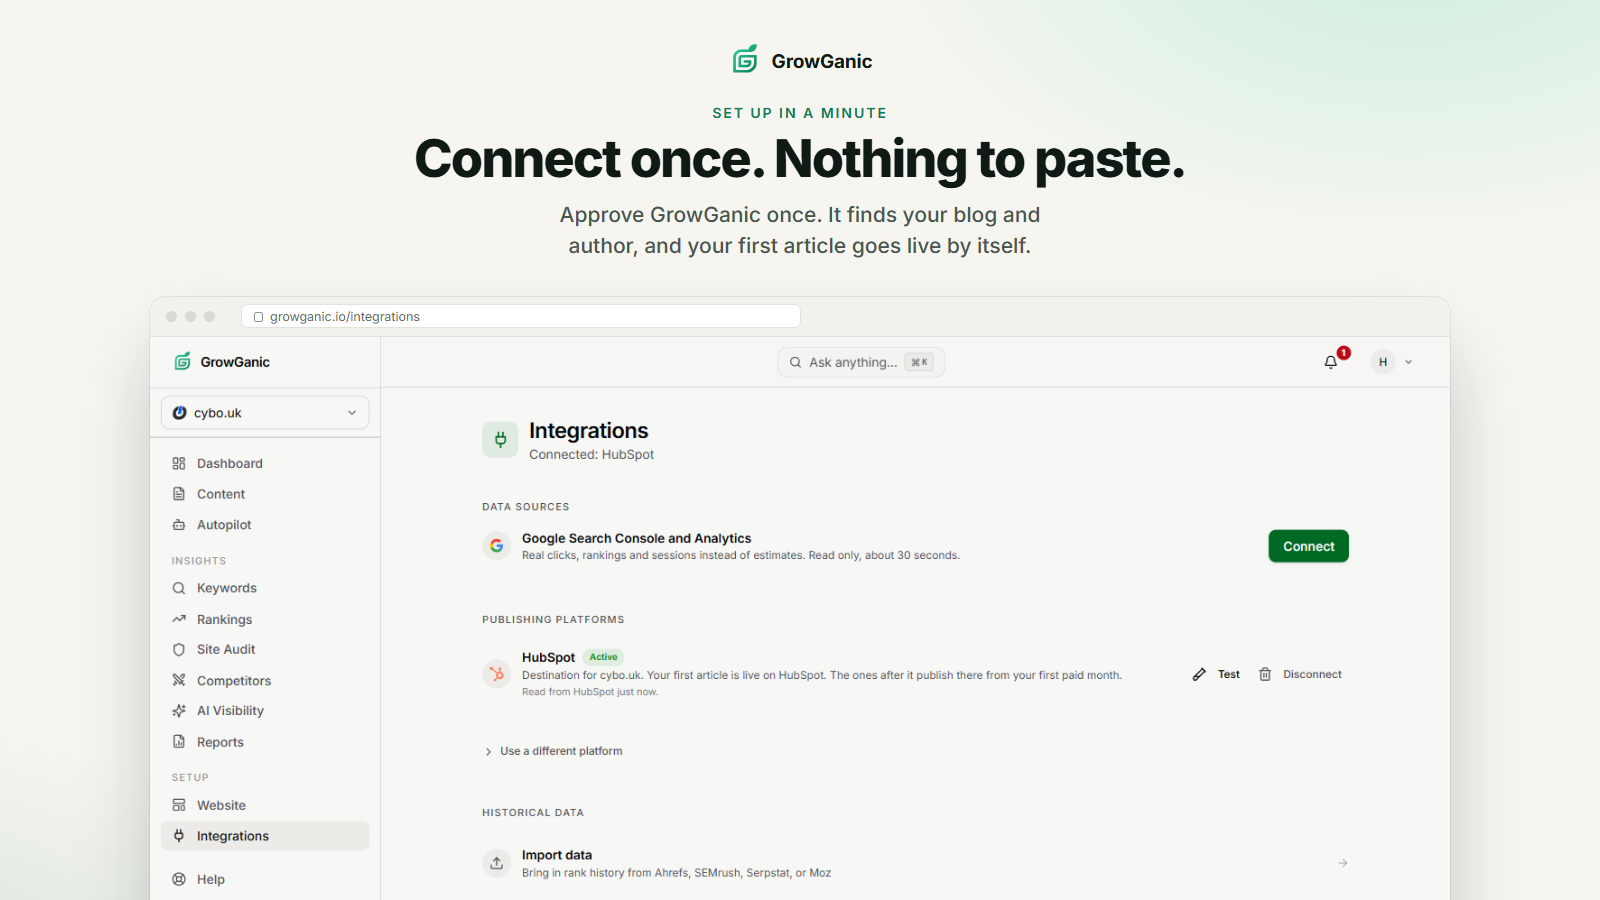Click the Dashboard grid icon
This screenshot has width=1600, height=900.
(179, 463)
